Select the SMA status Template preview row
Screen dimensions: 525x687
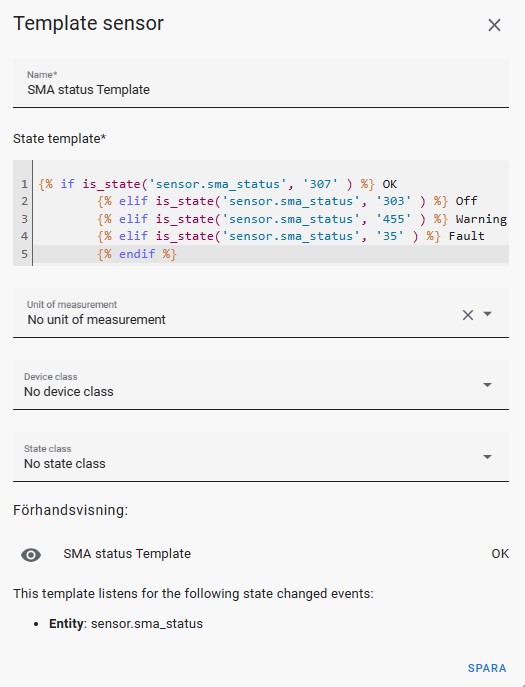[x=261, y=554]
